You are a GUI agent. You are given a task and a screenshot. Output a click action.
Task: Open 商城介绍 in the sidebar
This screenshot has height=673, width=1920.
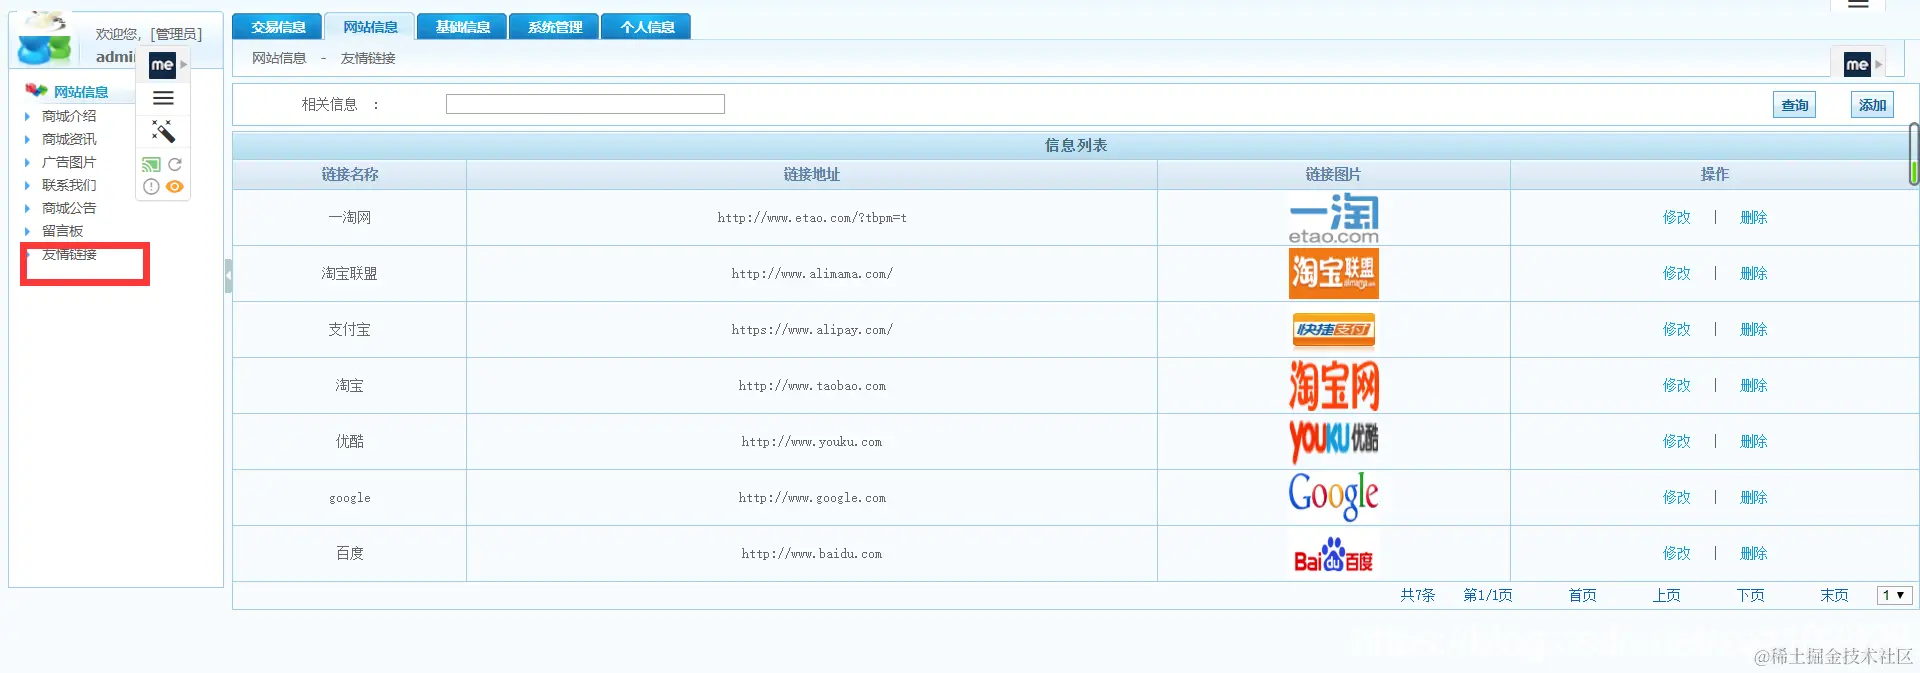69,116
